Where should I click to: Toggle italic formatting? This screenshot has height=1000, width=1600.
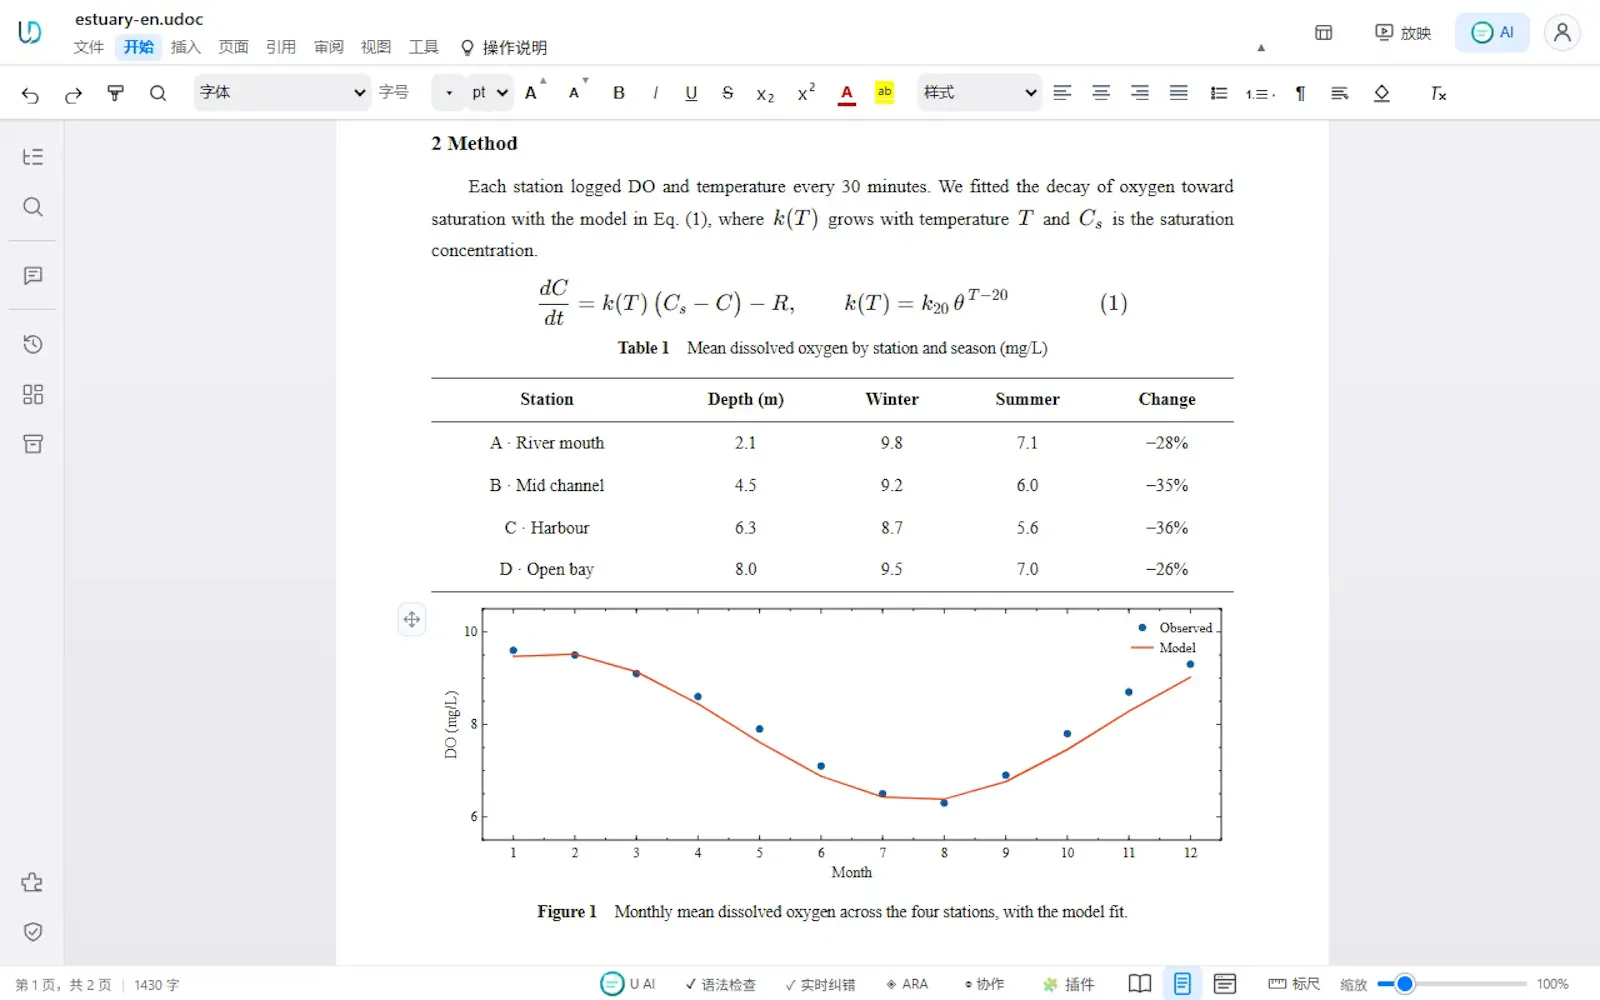point(655,93)
